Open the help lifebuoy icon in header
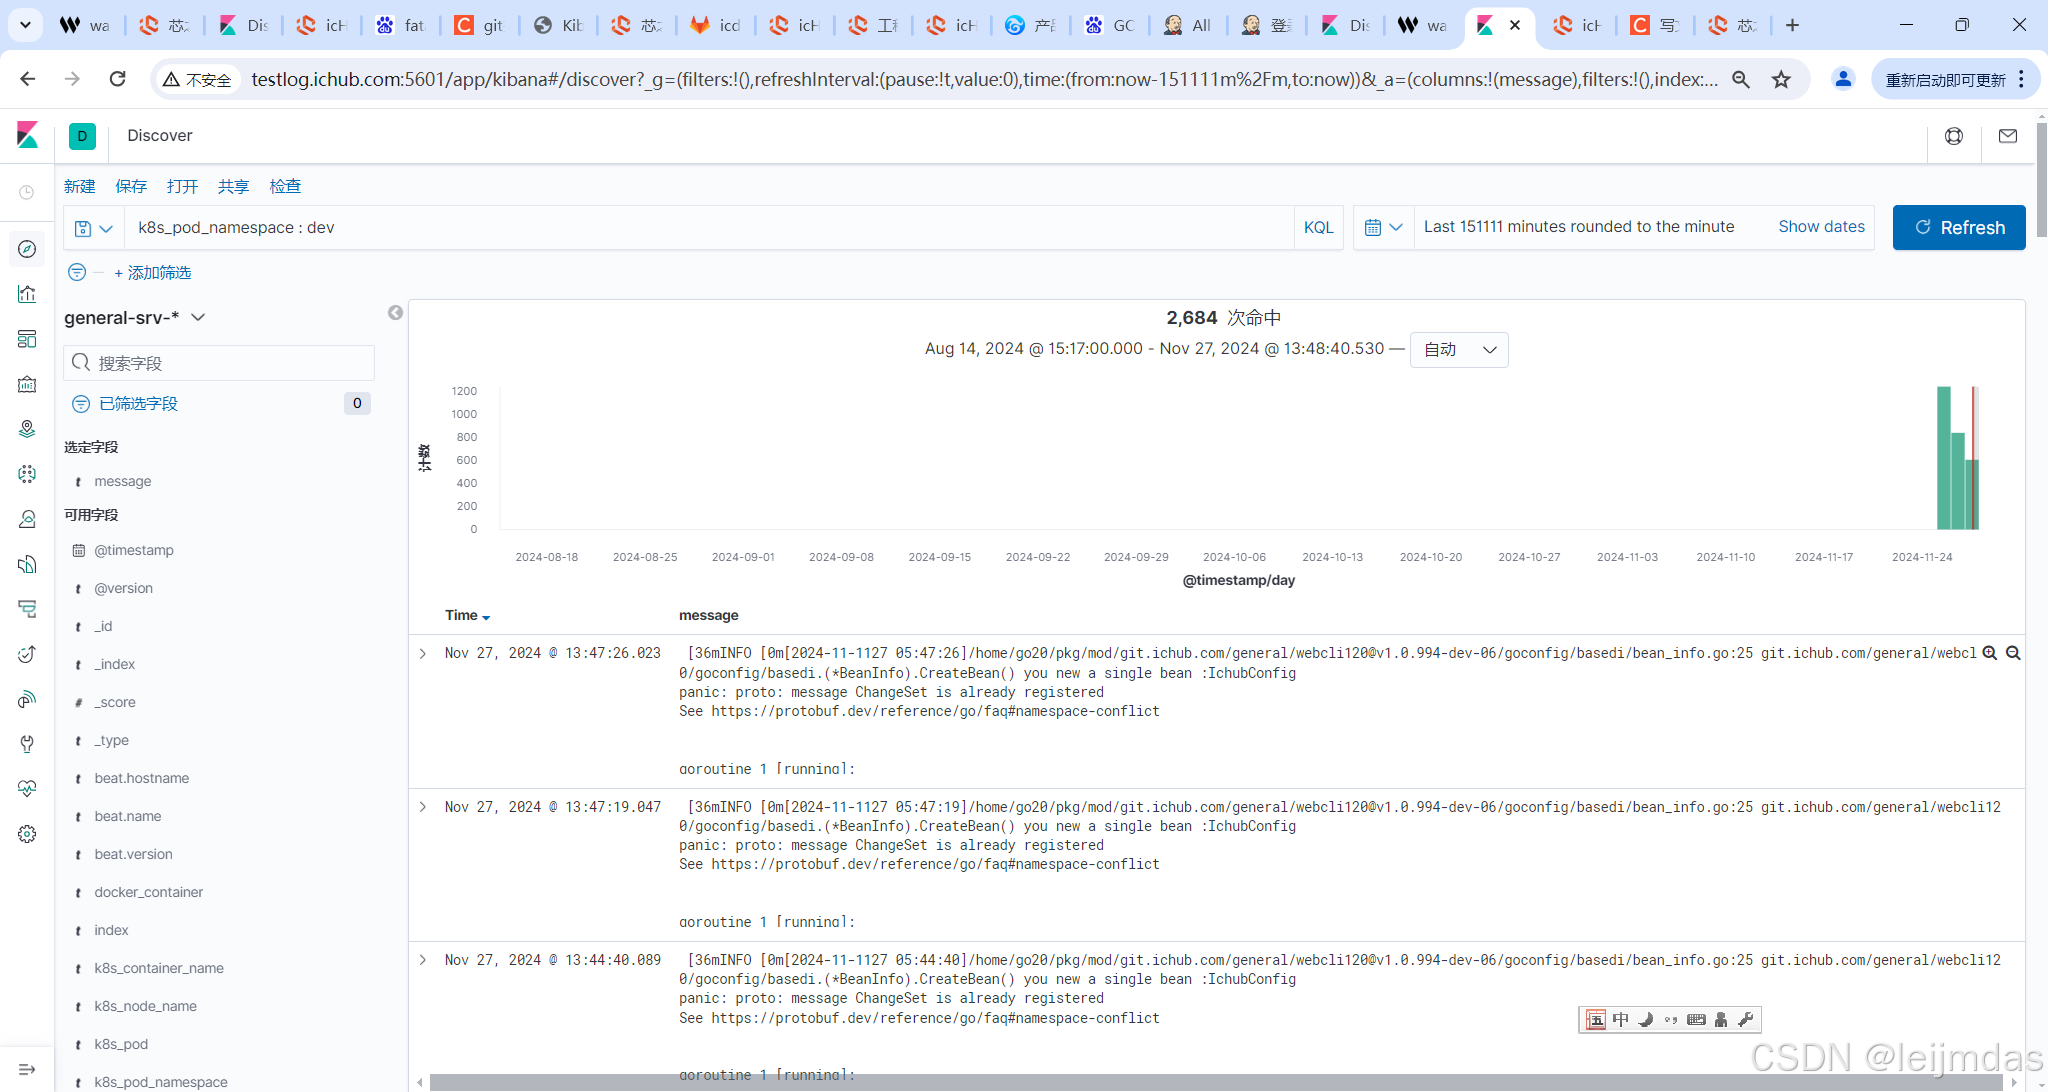 point(1954,136)
